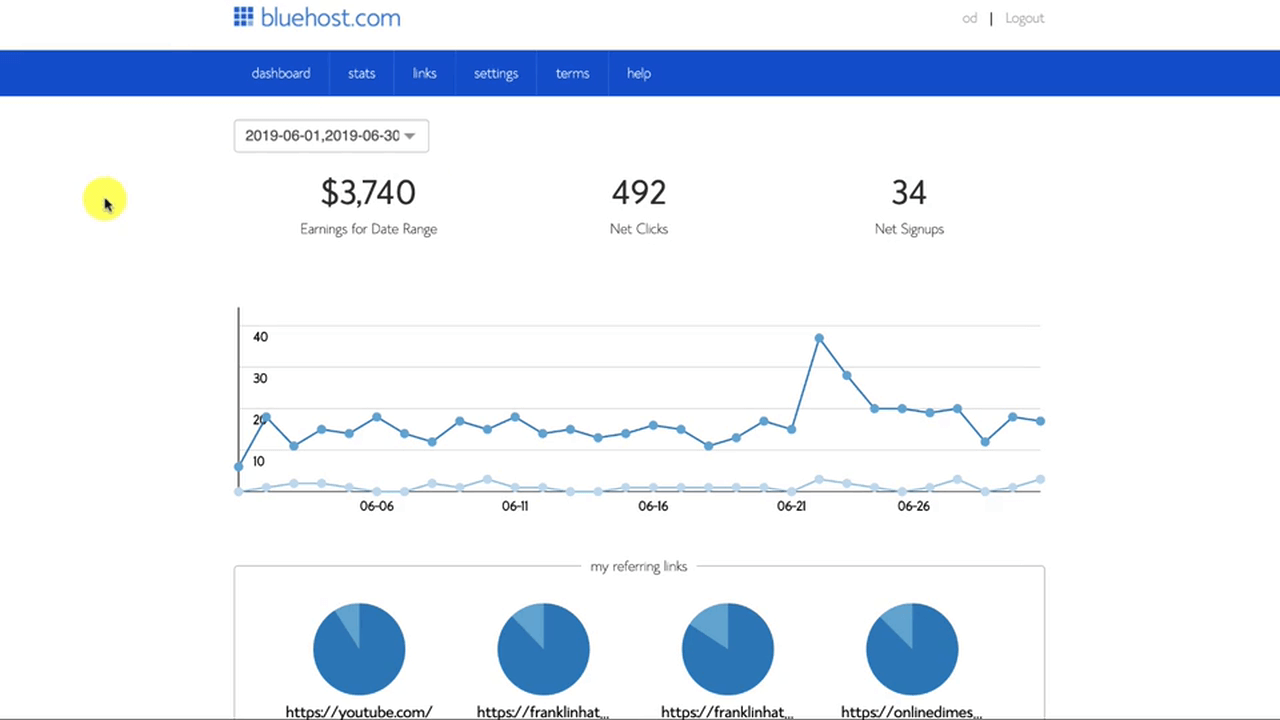Open the stats tab
This screenshot has width=1280, height=720.
[362, 73]
